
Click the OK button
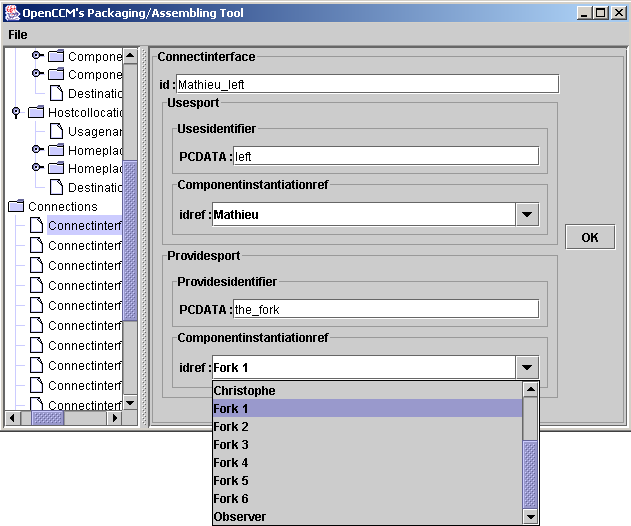point(590,237)
